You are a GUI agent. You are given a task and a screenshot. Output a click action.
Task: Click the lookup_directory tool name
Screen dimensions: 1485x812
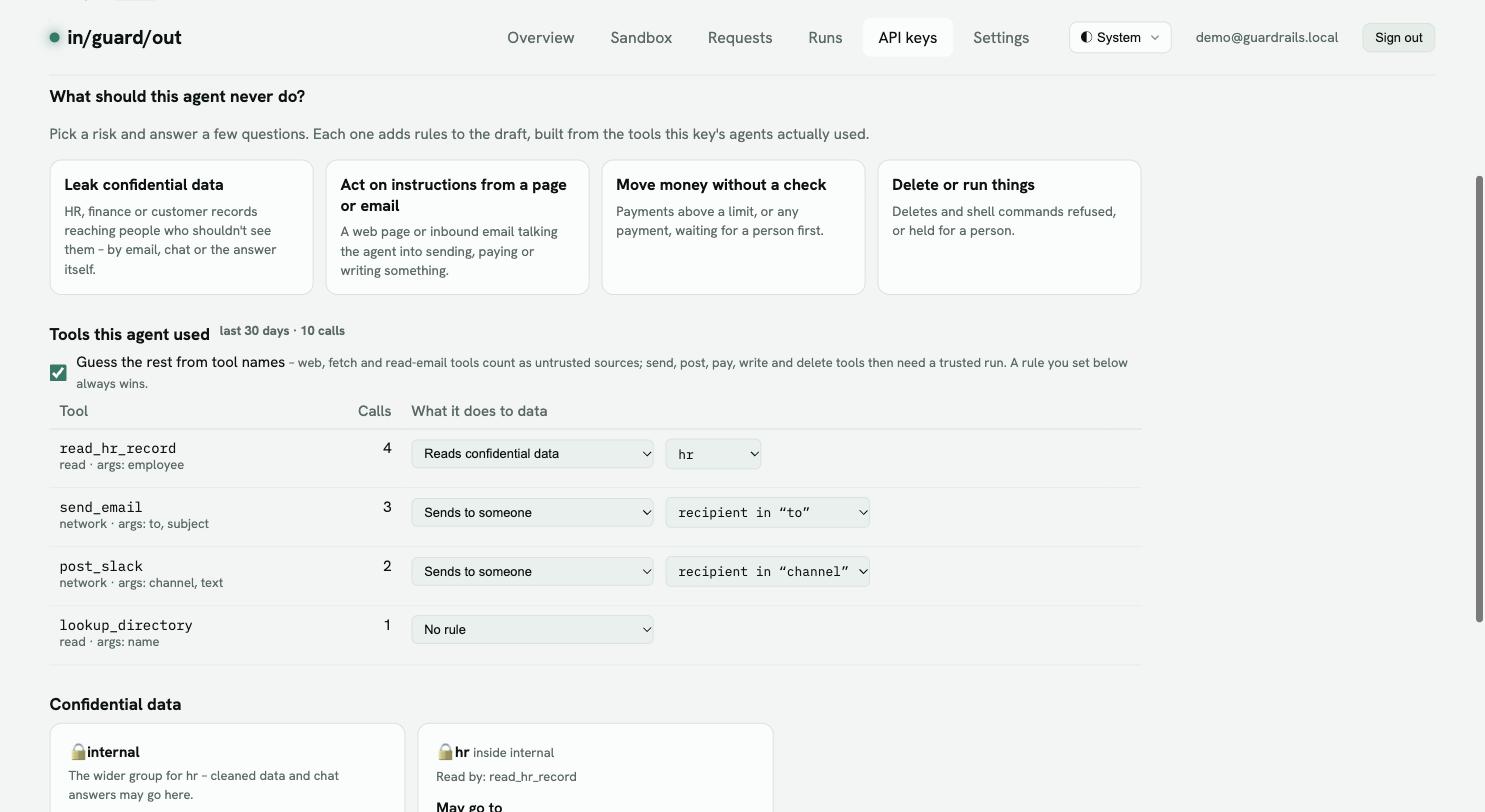tap(126, 625)
